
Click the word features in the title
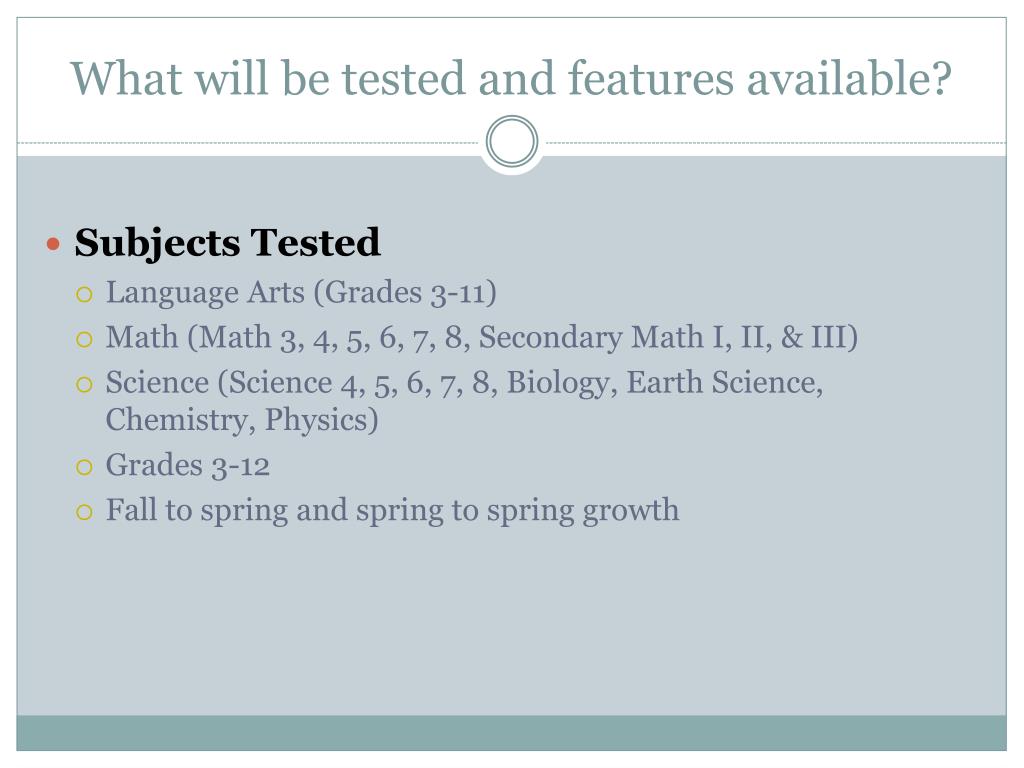tap(651, 78)
